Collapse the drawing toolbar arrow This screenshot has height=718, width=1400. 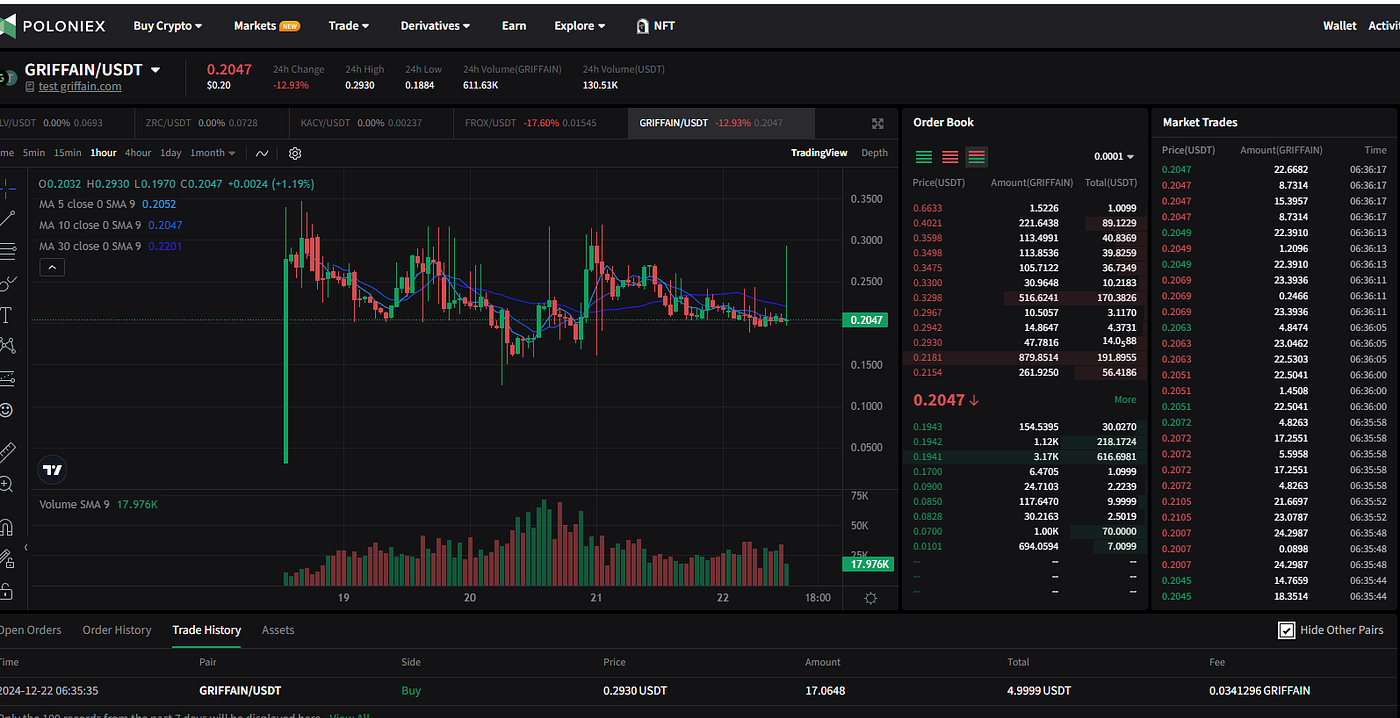pos(25,547)
